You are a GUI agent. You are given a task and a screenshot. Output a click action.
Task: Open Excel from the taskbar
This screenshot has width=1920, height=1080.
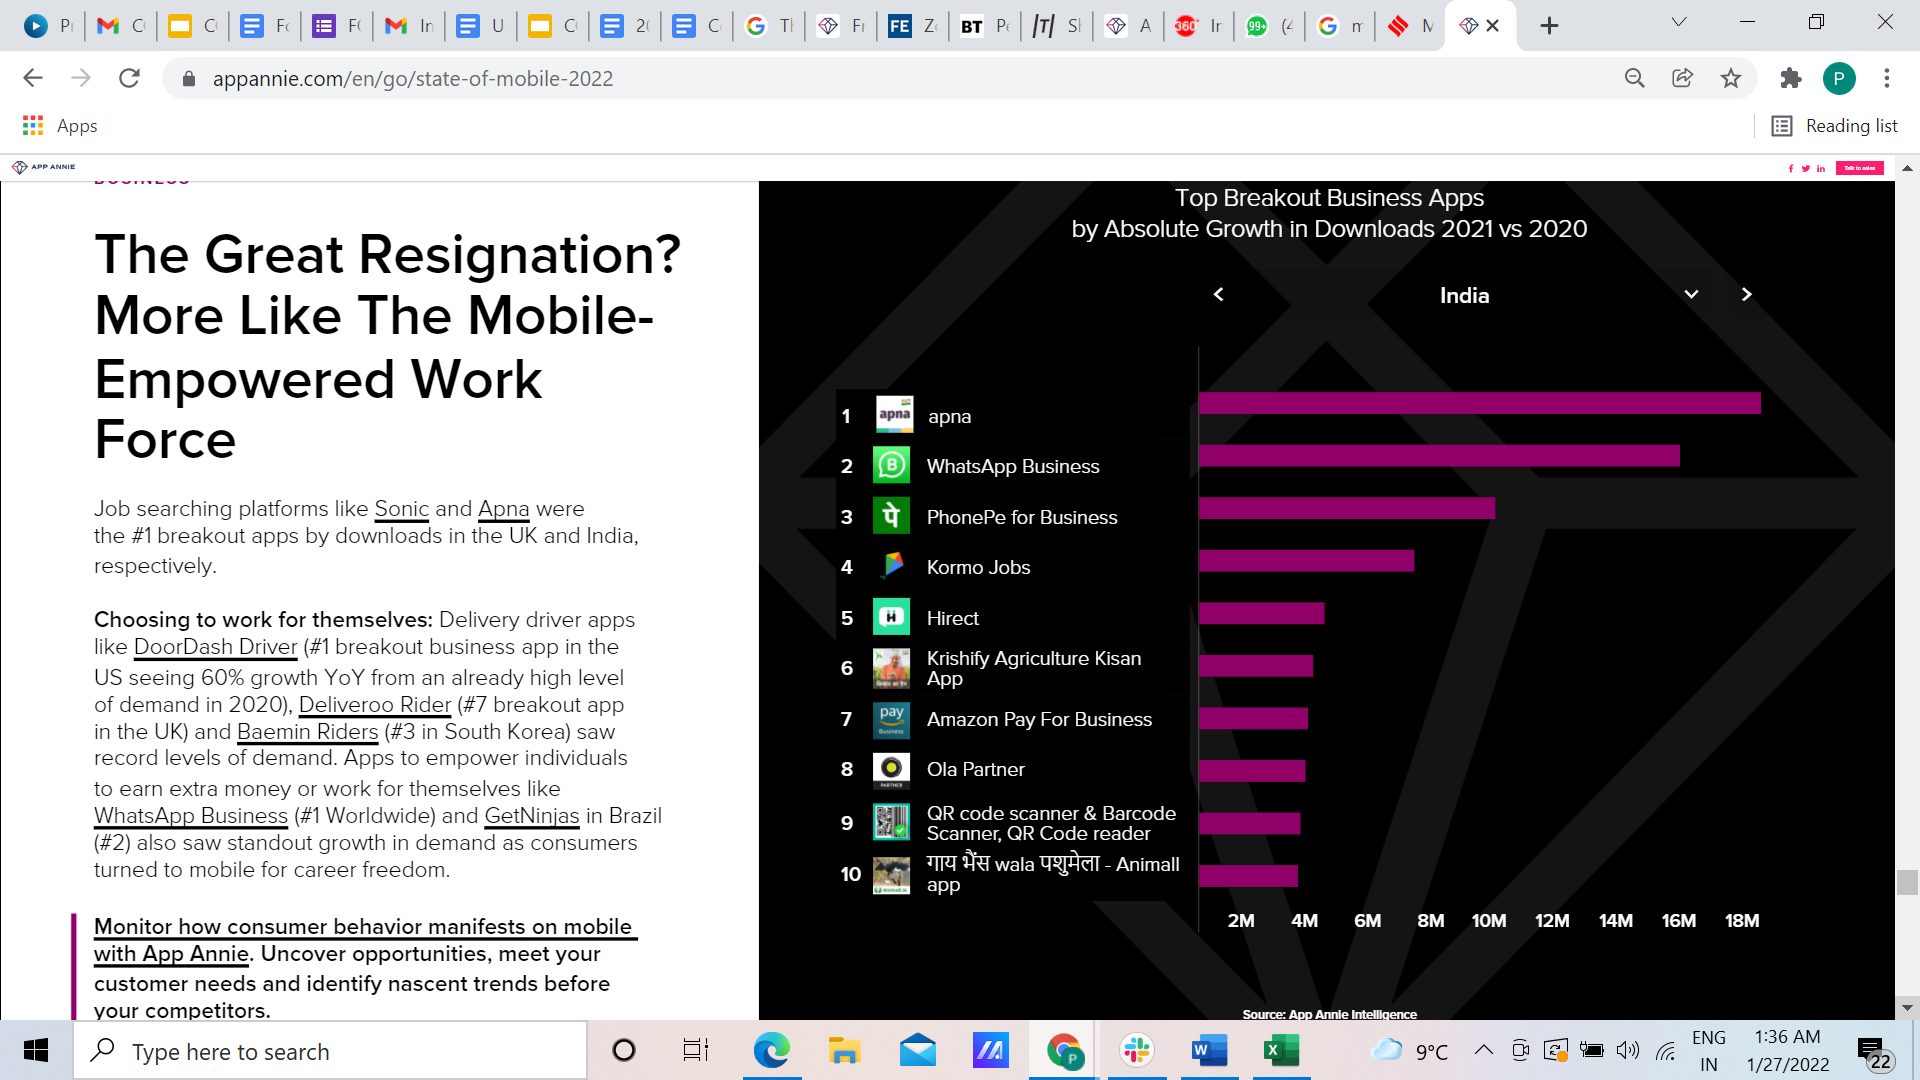pyautogui.click(x=1281, y=1051)
